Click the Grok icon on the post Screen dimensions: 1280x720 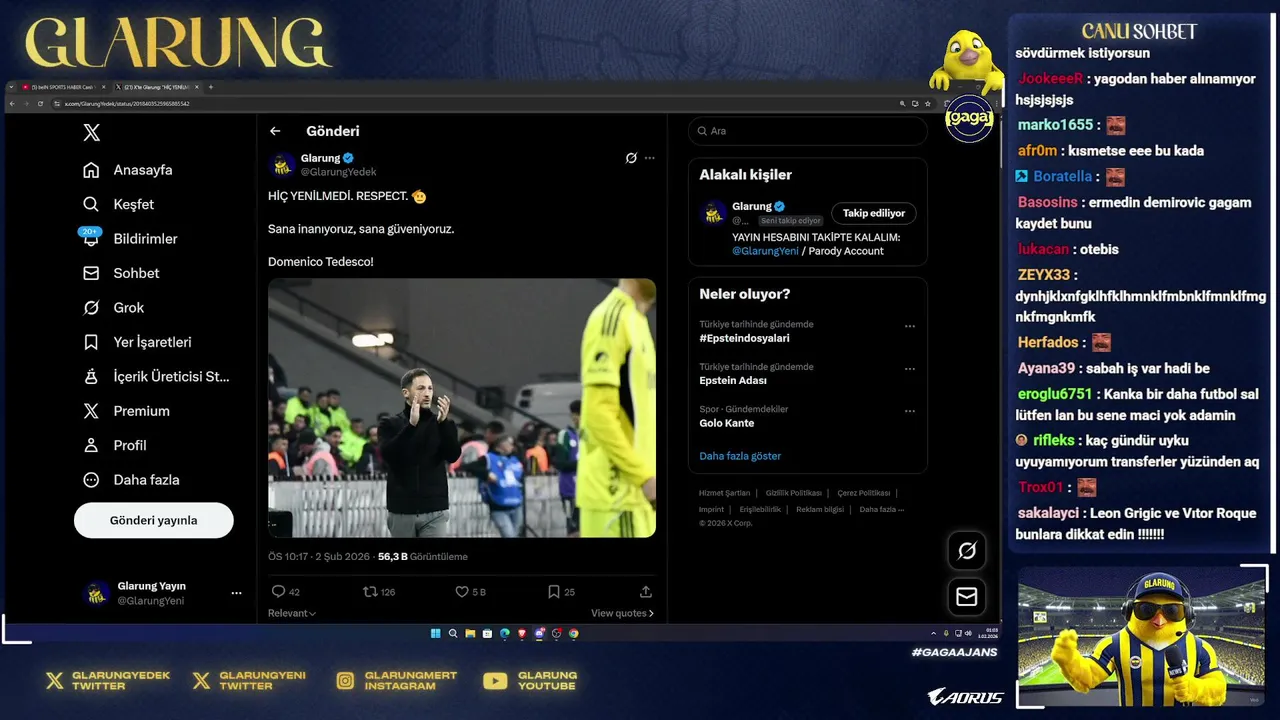pos(631,158)
